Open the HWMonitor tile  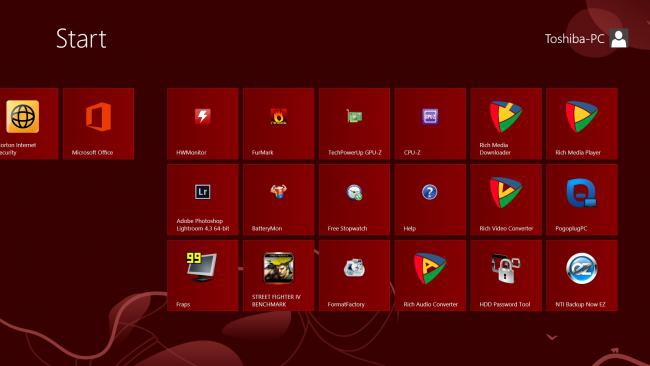tap(203, 124)
